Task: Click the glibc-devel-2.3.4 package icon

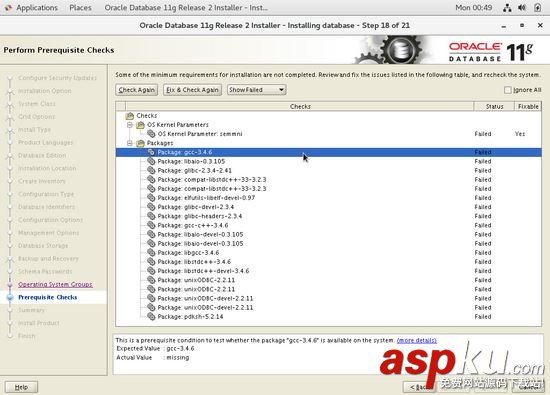Action: coord(151,207)
